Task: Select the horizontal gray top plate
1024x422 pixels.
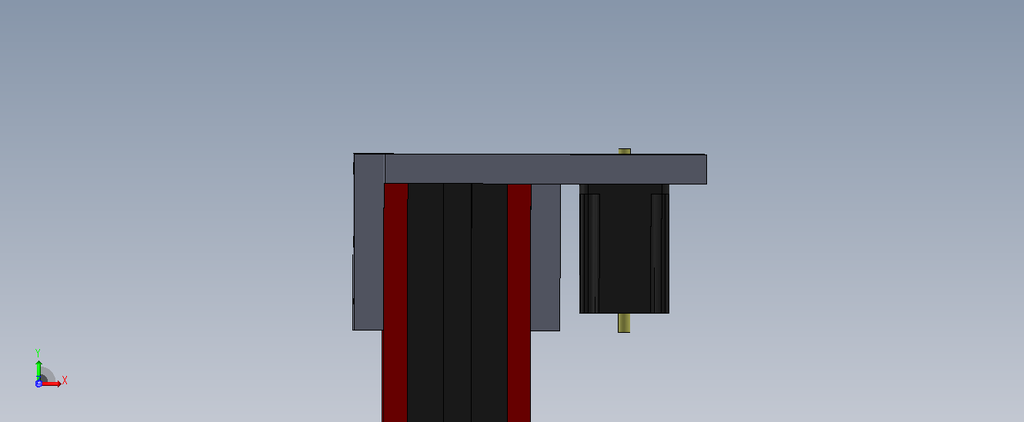Action: point(545,168)
